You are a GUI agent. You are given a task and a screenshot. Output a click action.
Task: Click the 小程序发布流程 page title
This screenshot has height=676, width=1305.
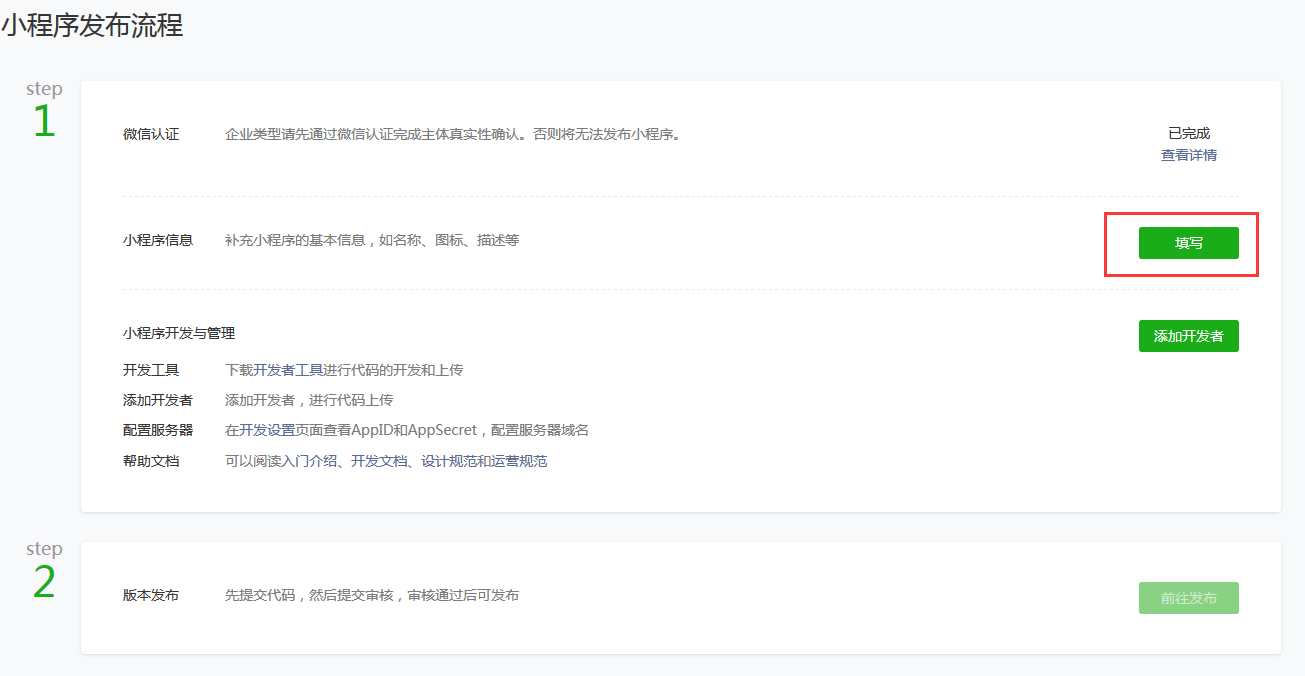92,26
